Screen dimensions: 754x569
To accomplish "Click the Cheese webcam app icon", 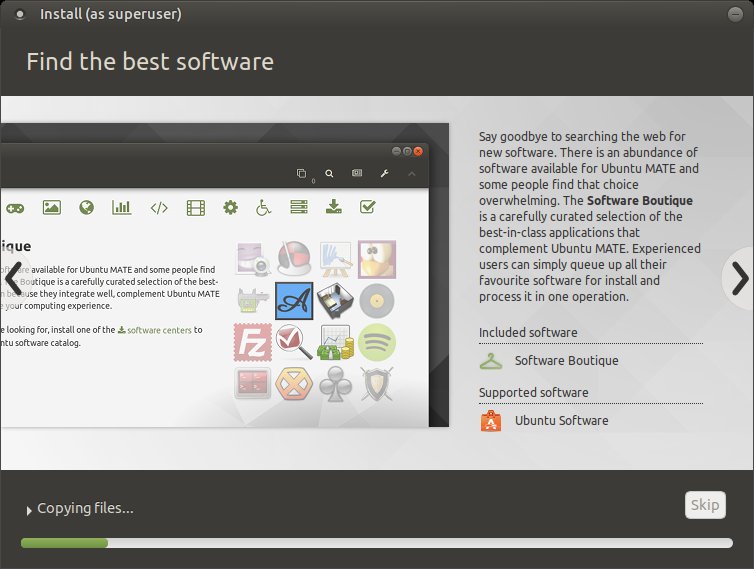I will pos(253,259).
